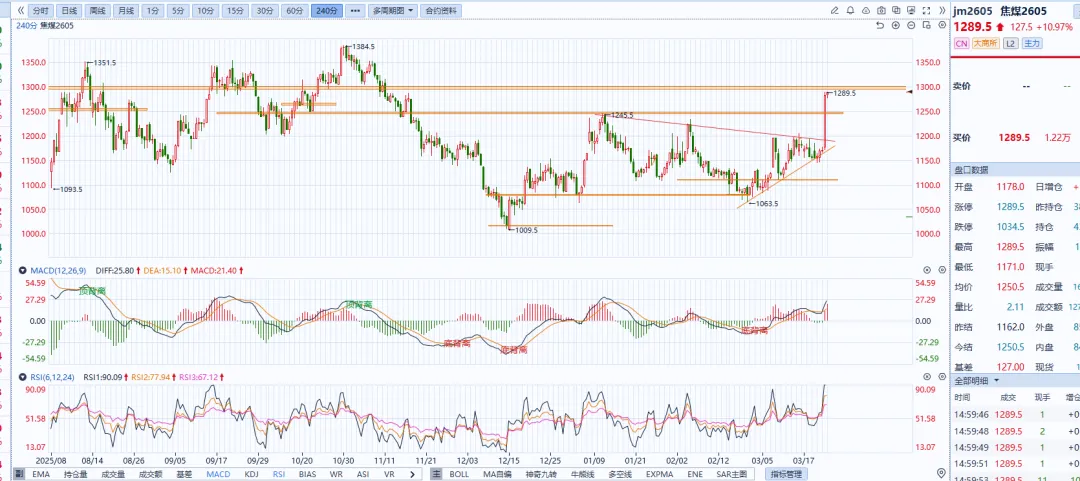Switch to 月线 monthly chart

point(125,10)
